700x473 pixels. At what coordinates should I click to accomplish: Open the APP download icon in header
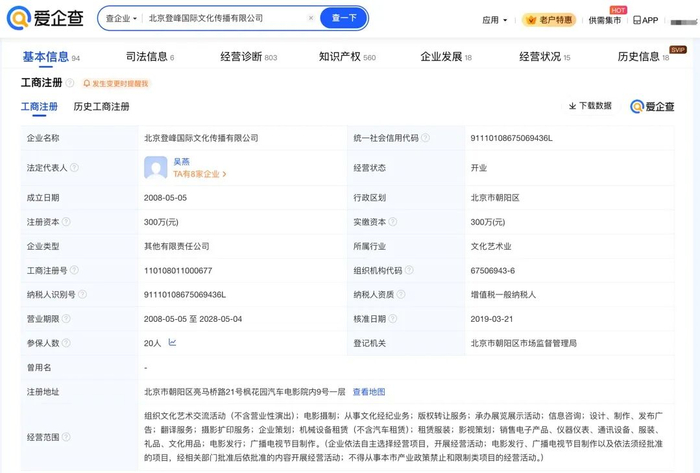click(x=646, y=20)
